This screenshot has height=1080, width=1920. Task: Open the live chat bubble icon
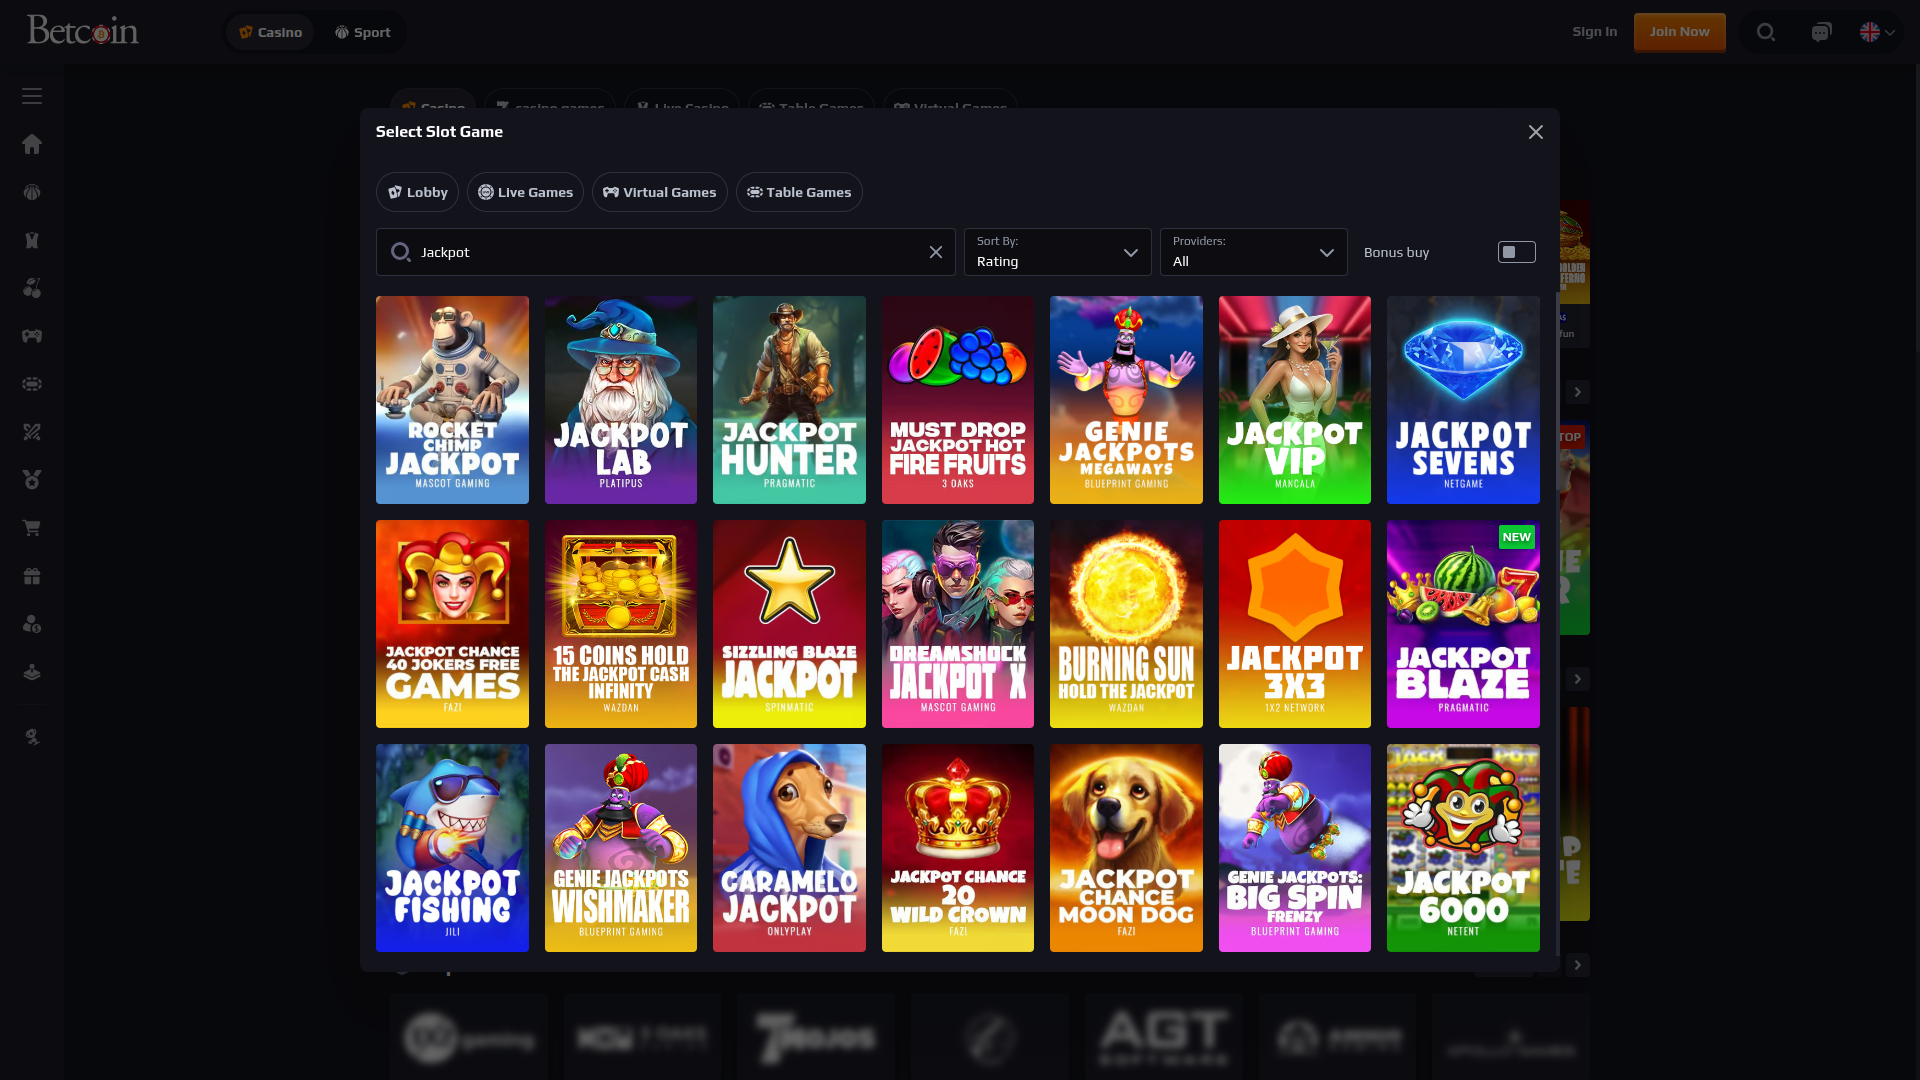point(1821,31)
